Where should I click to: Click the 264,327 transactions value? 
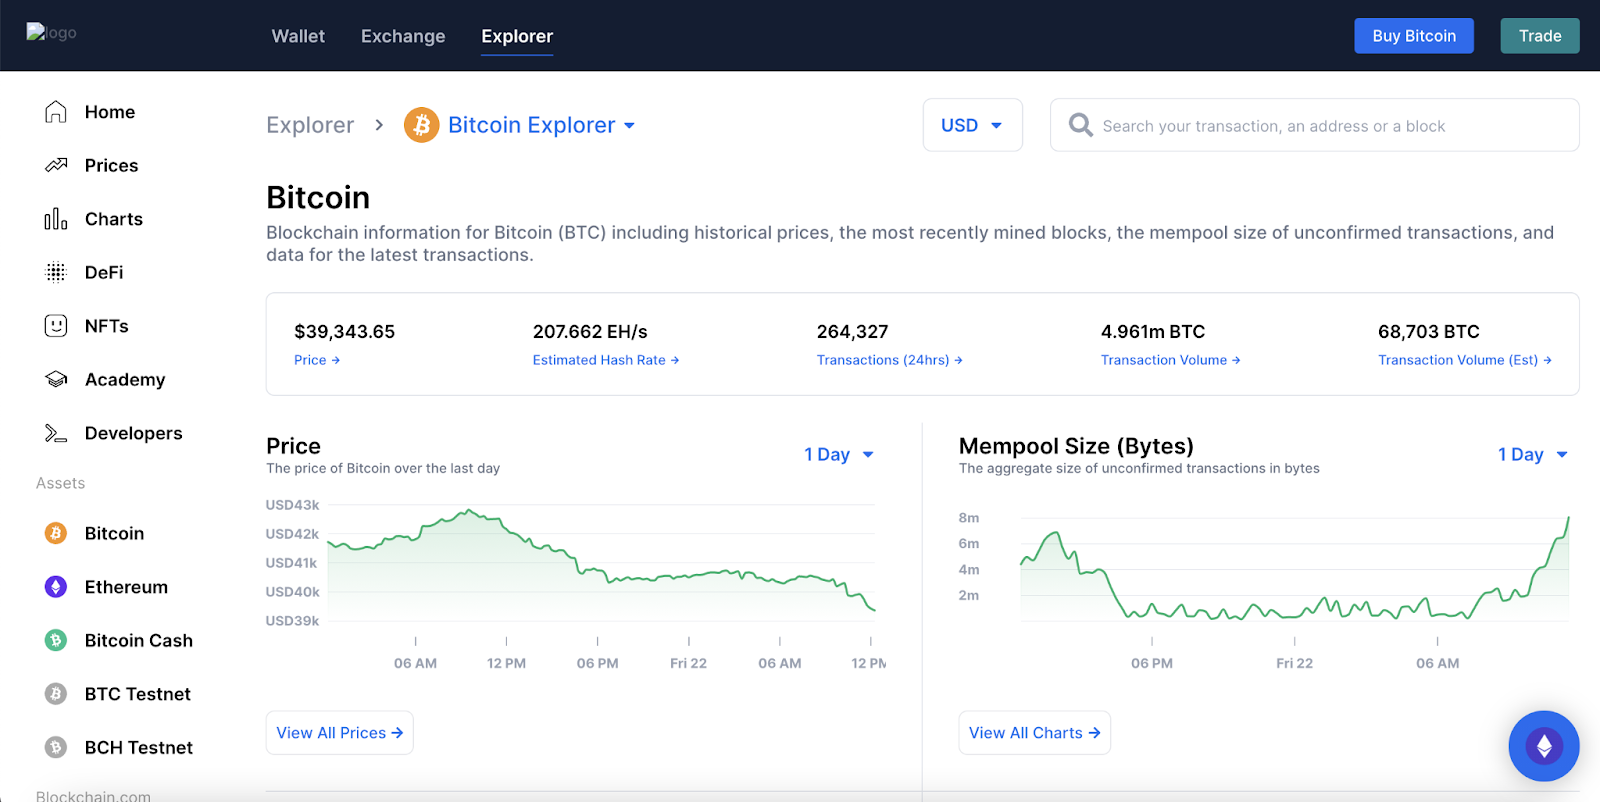click(853, 331)
